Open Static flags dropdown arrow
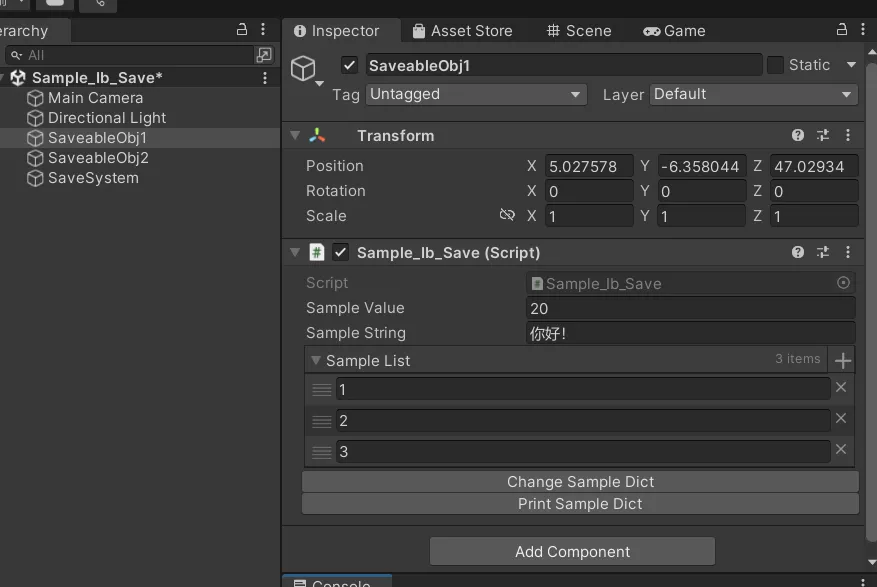Viewport: 877px width, 587px height. point(851,65)
